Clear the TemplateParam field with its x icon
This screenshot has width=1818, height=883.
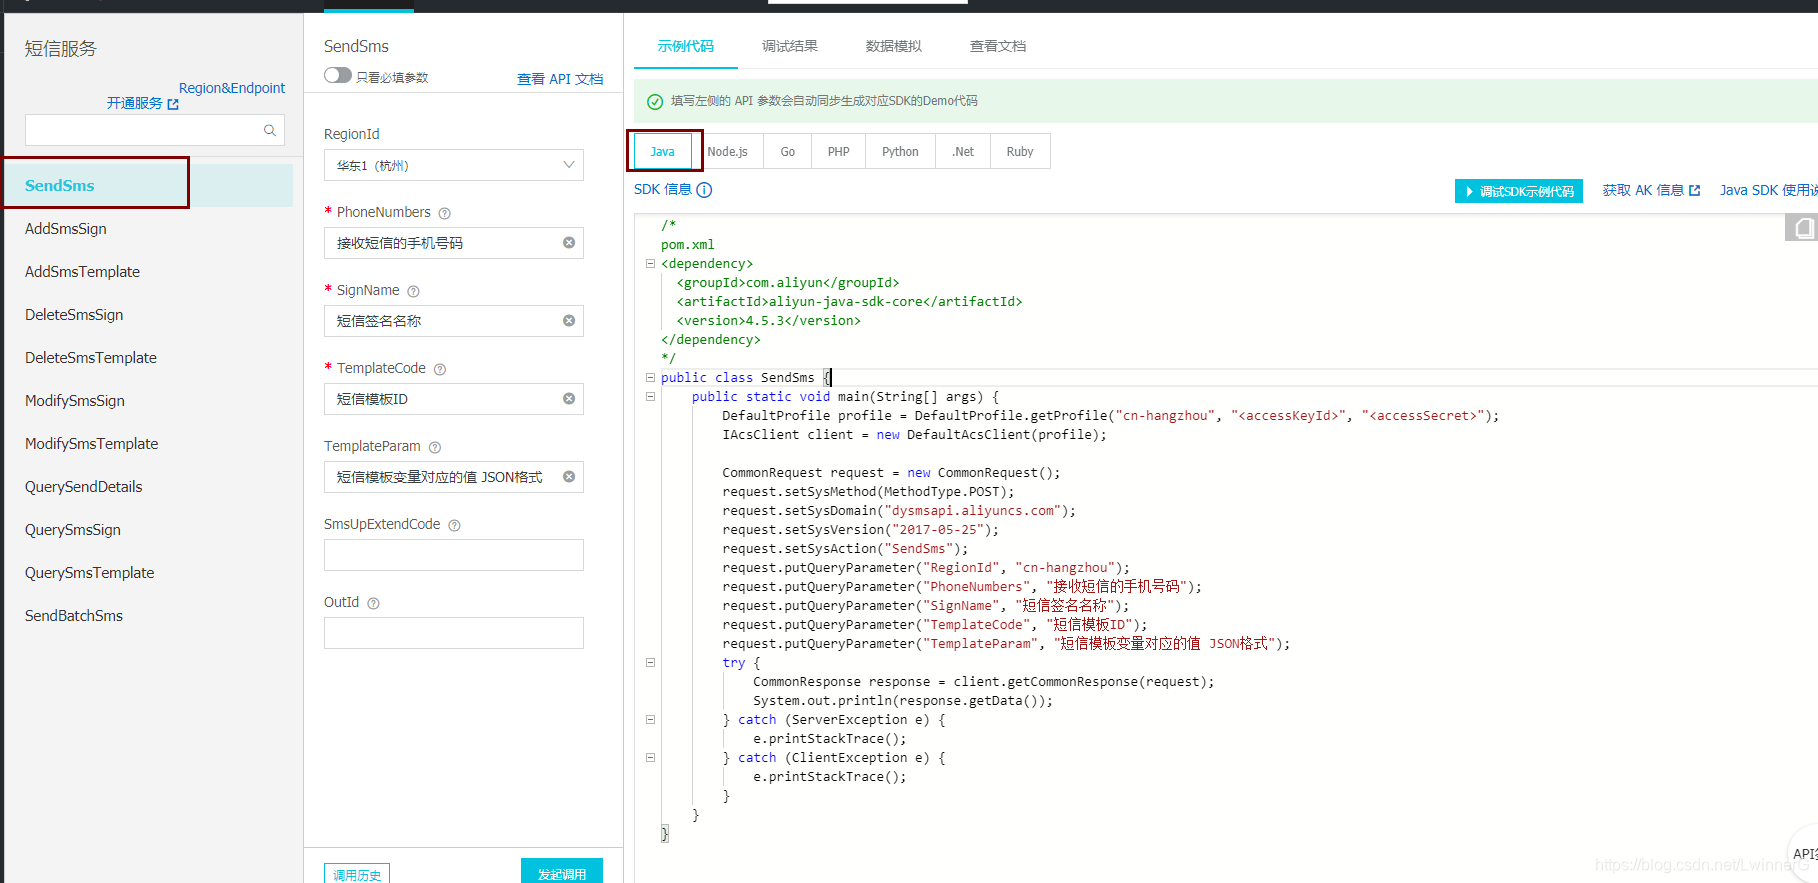[x=569, y=477]
